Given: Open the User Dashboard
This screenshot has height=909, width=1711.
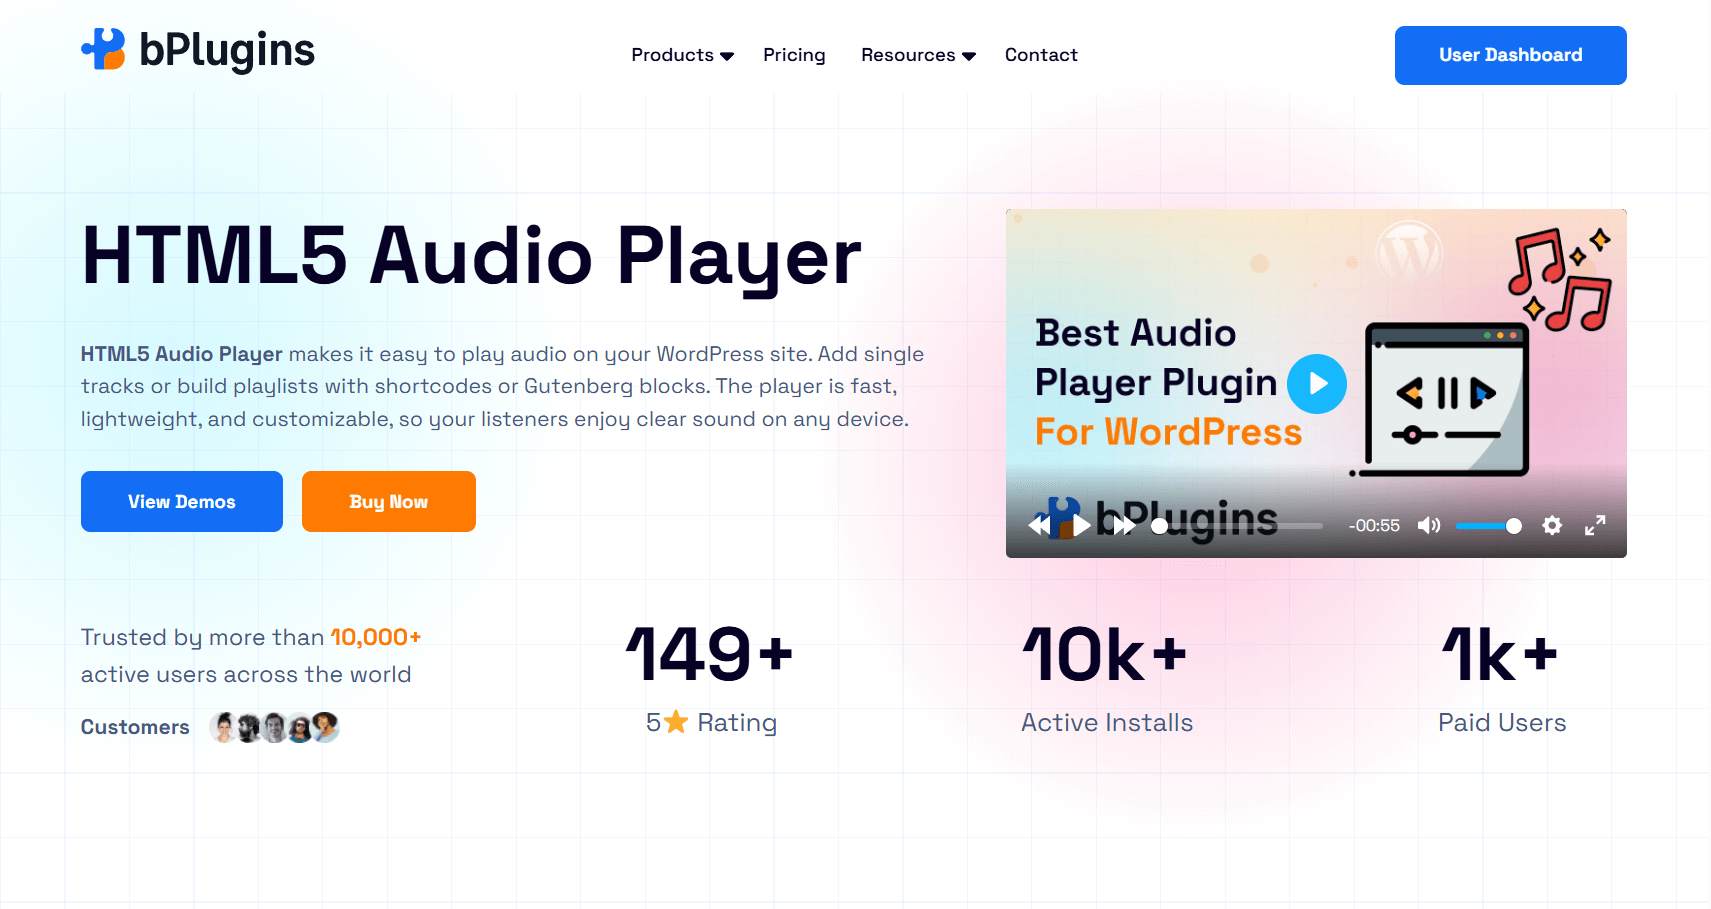Looking at the screenshot, I should click(x=1510, y=55).
